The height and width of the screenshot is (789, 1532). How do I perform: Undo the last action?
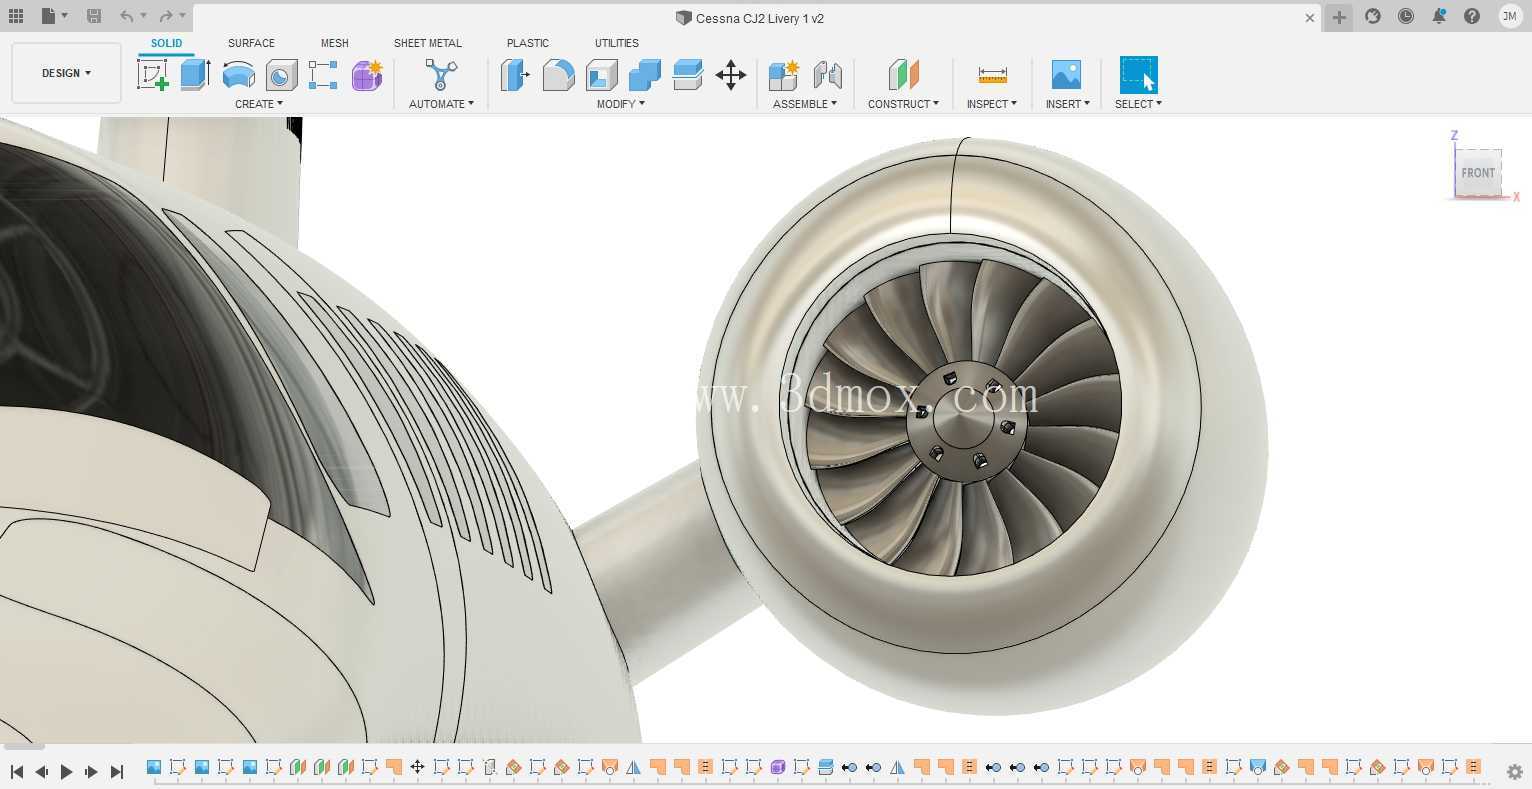(126, 16)
